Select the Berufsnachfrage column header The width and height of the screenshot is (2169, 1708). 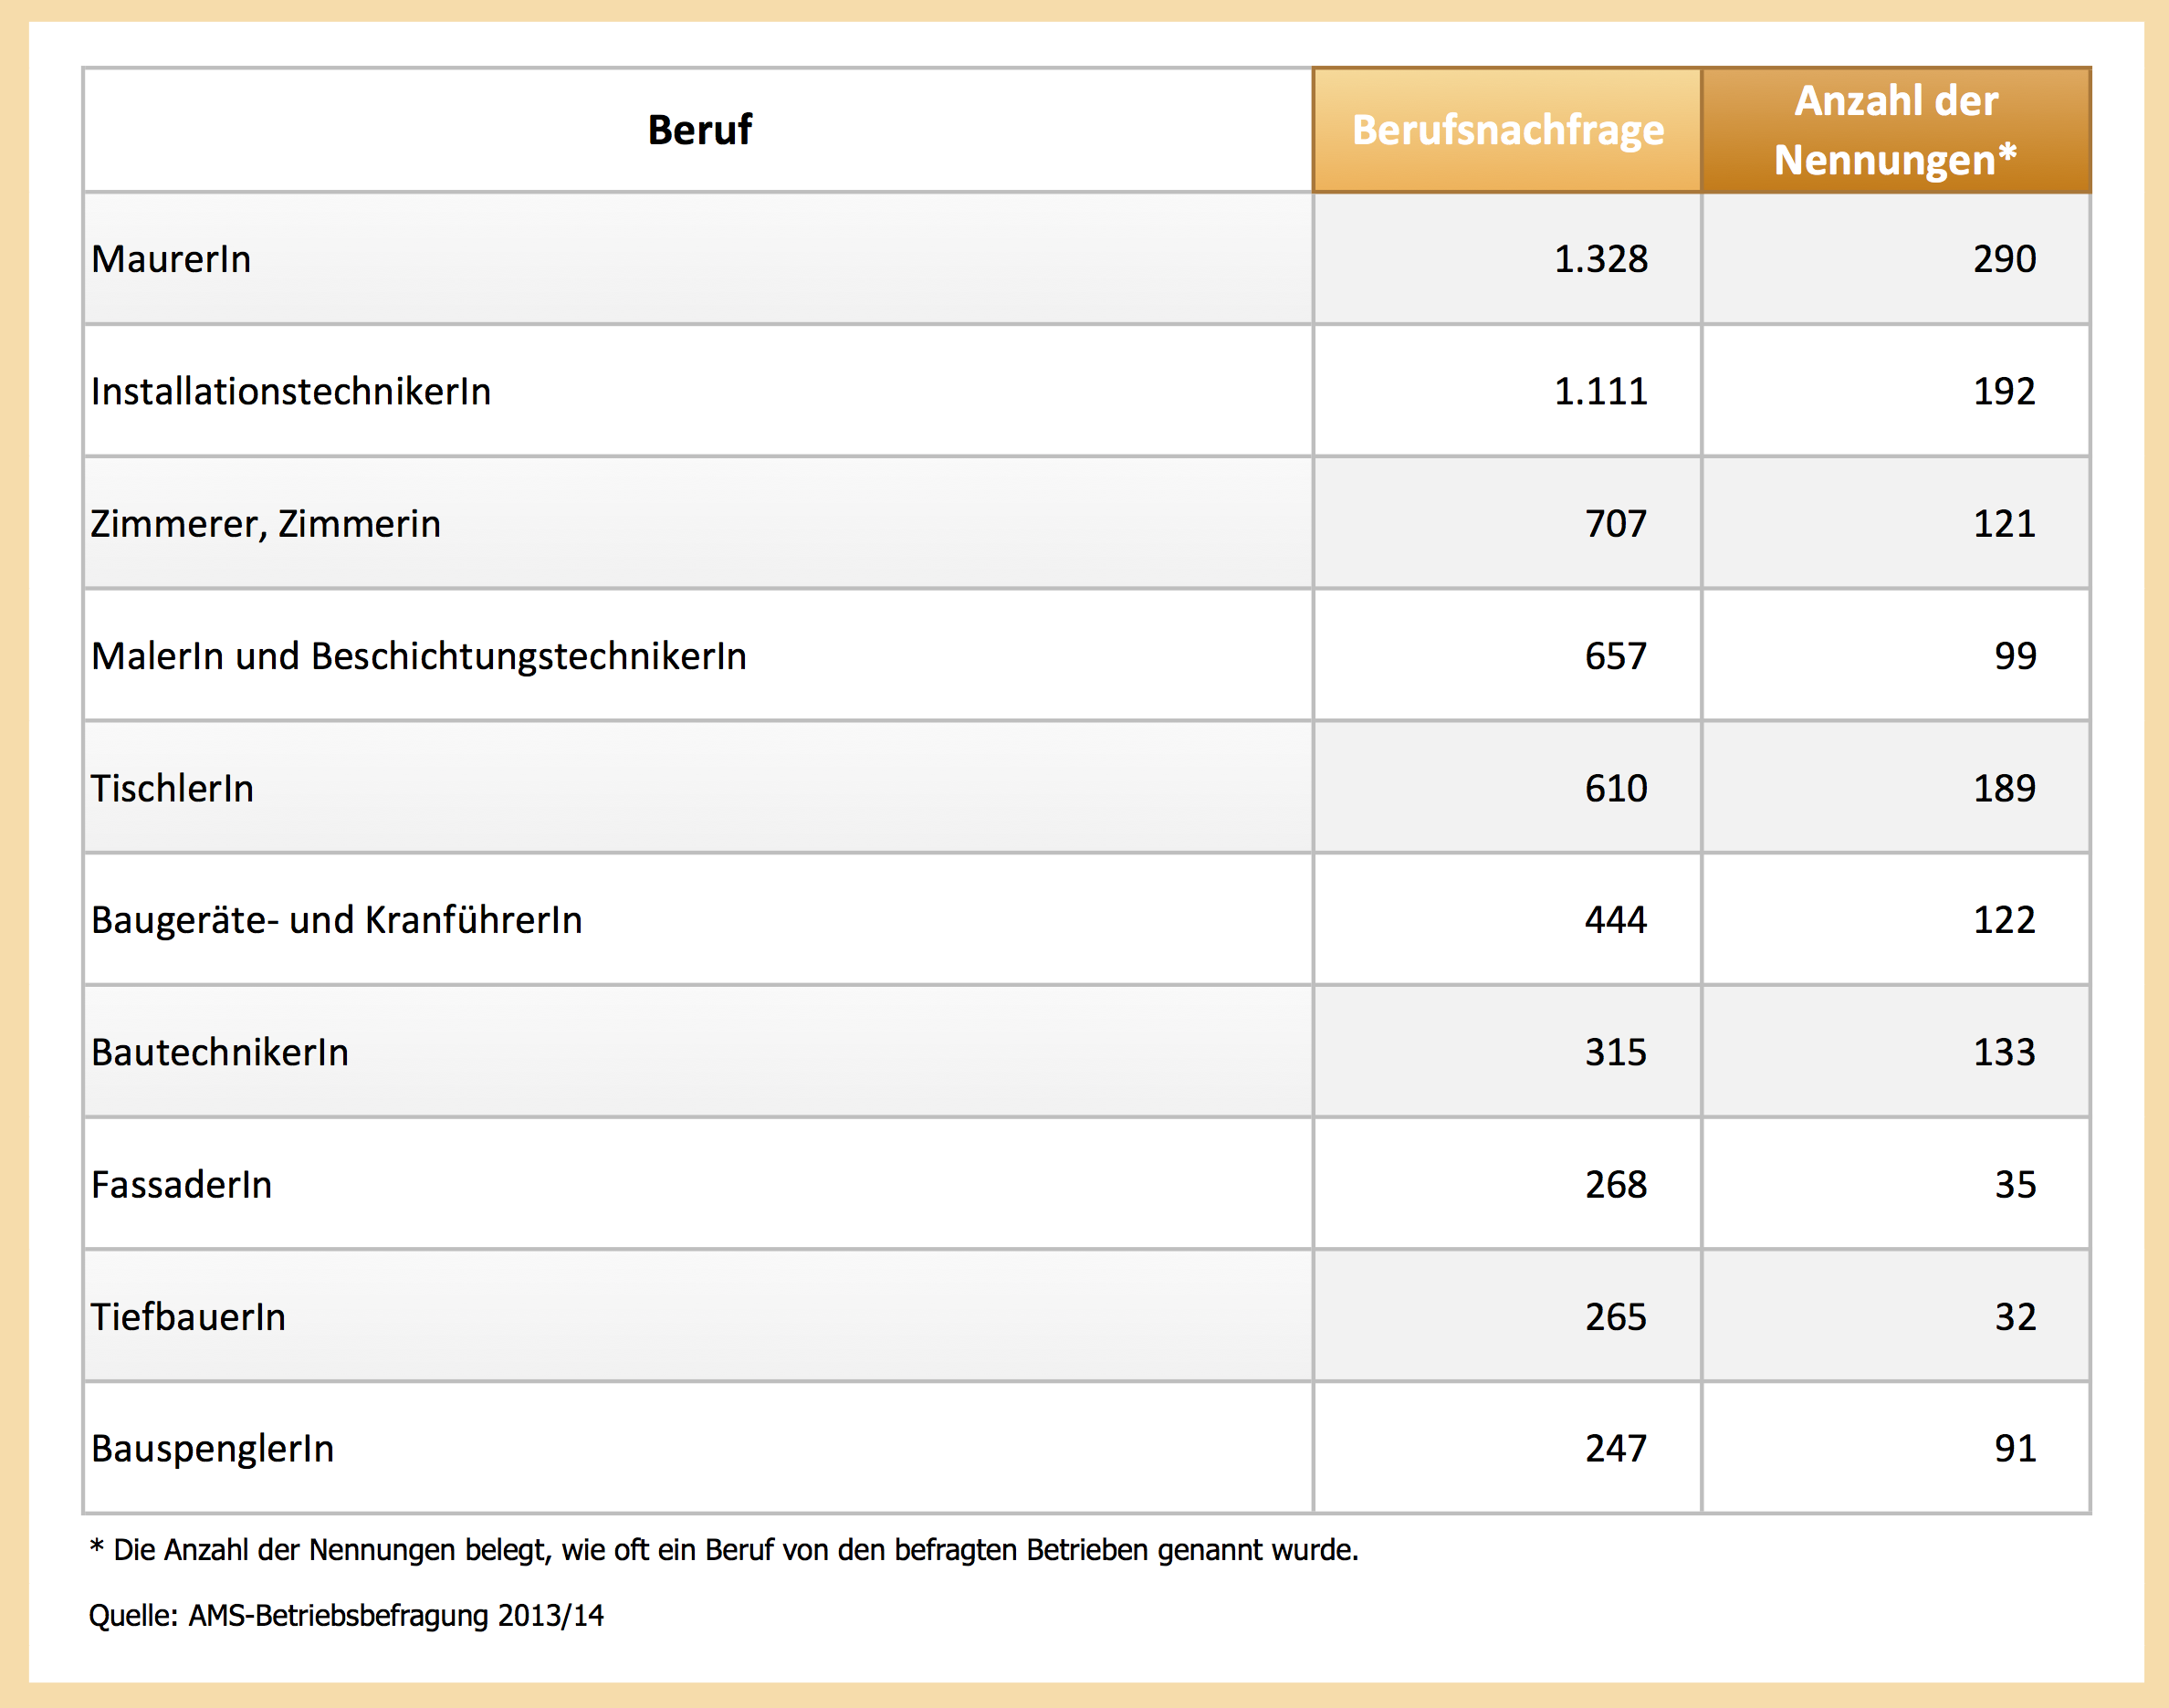[1507, 130]
